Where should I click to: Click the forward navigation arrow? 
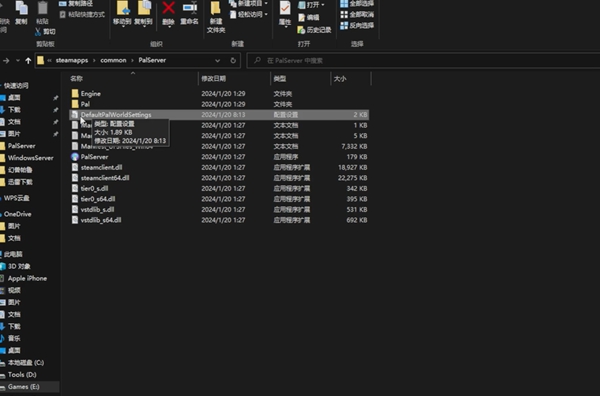6,60
